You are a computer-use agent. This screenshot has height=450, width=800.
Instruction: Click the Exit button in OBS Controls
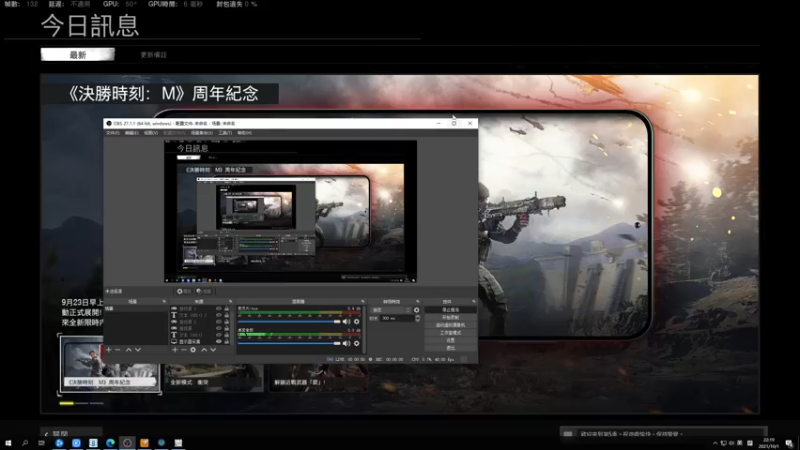pos(451,348)
